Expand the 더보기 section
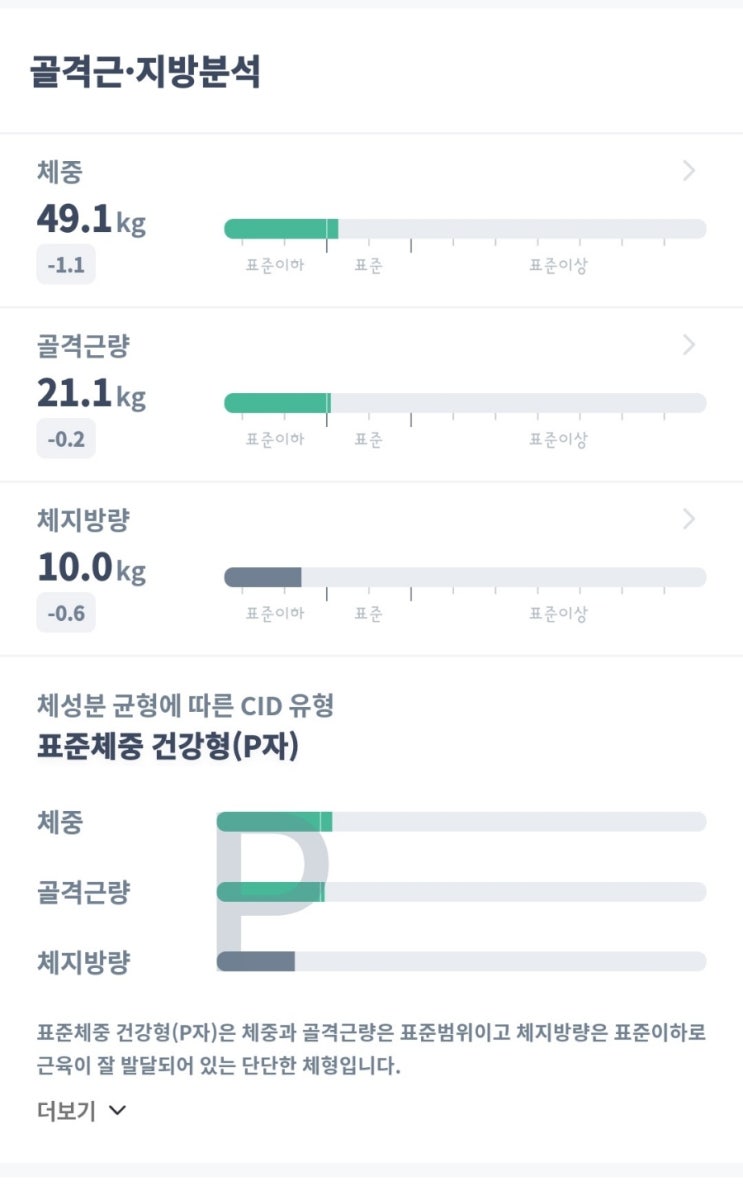The height and width of the screenshot is (1200, 743). (82, 1111)
